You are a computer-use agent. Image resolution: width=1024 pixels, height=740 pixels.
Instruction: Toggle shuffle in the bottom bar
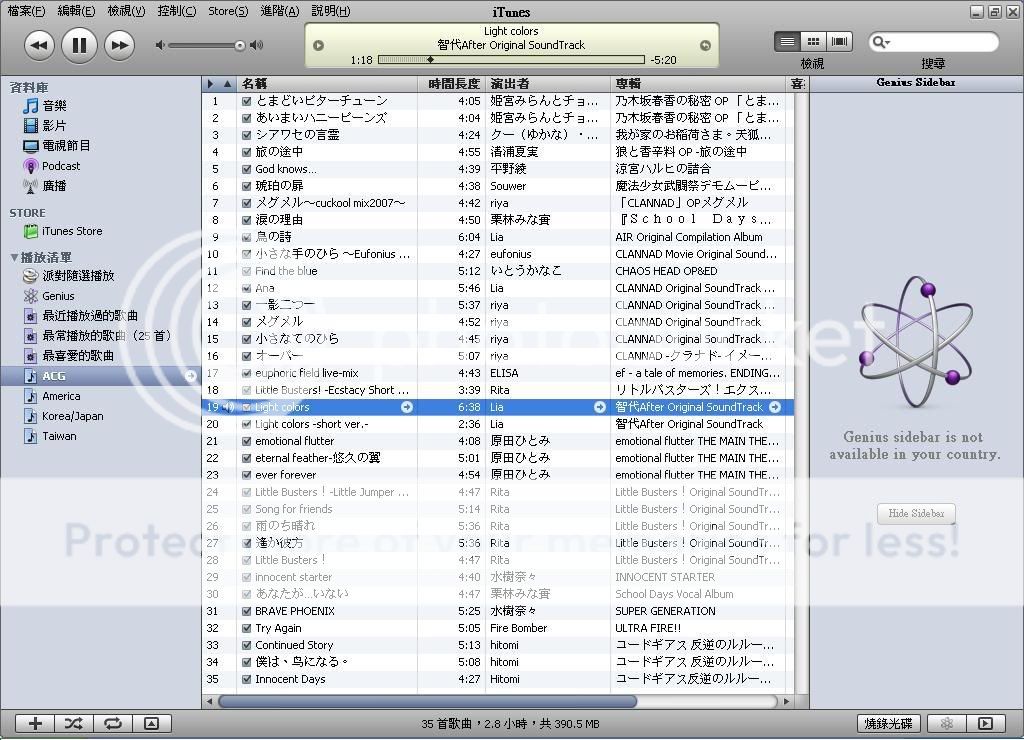click(x=73, y=723)
